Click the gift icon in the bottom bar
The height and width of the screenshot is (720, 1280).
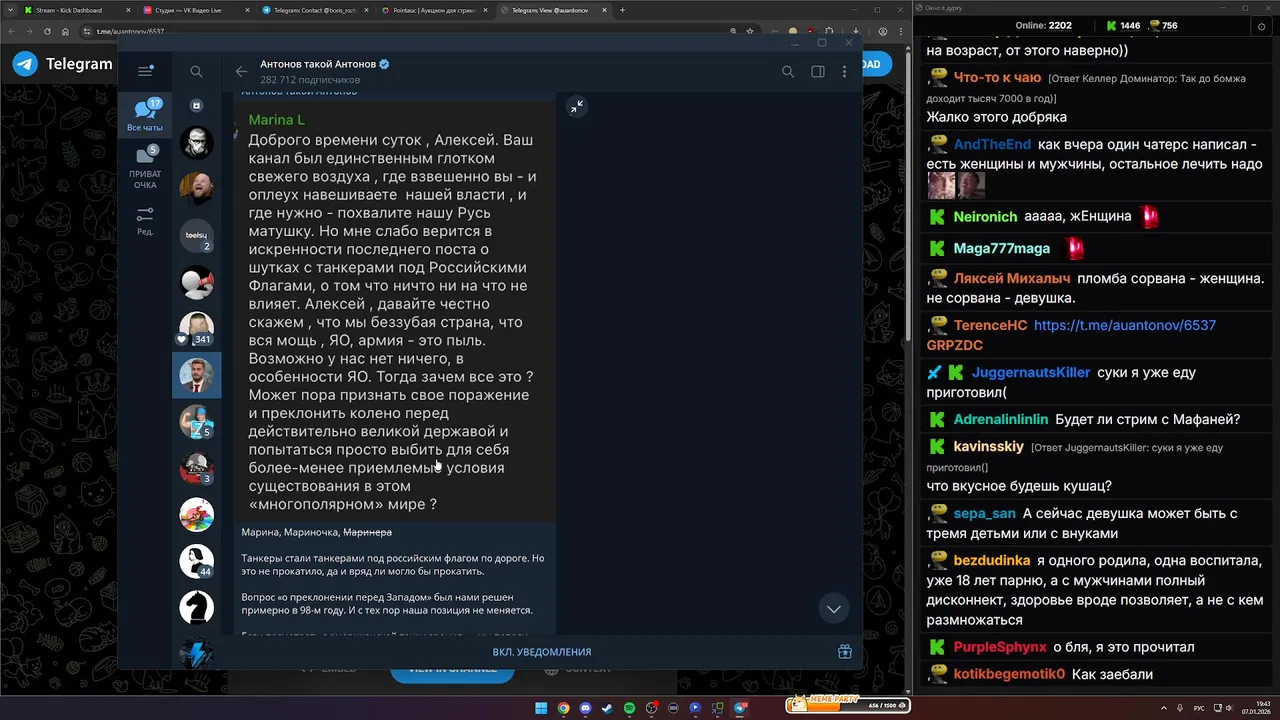845,652
